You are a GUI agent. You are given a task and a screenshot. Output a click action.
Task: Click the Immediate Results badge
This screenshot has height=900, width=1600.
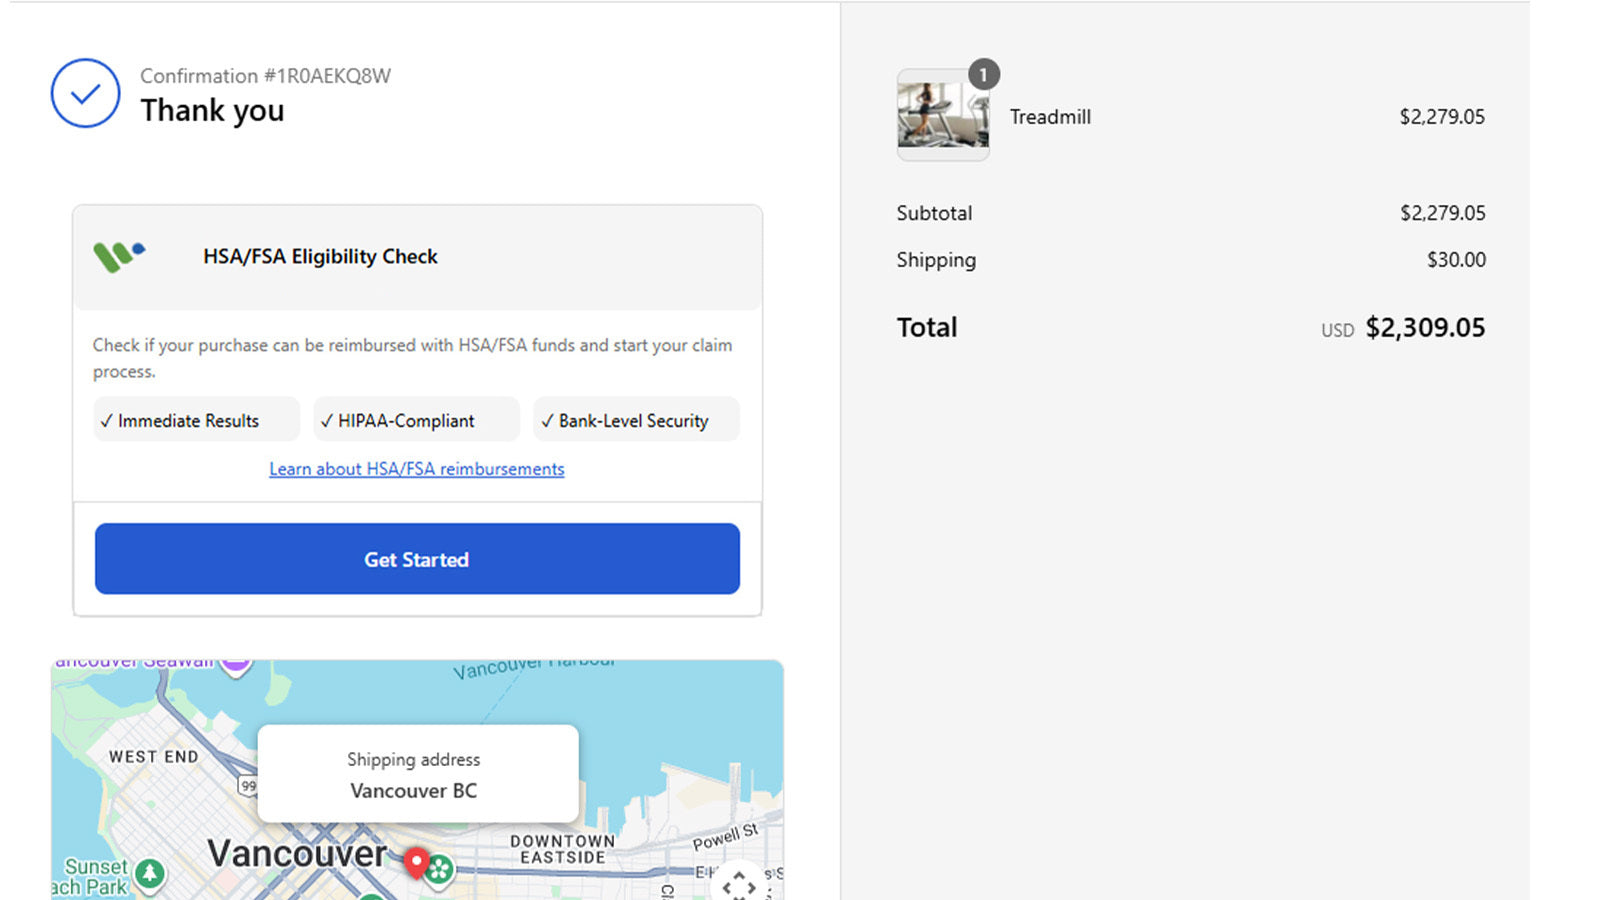197,420
